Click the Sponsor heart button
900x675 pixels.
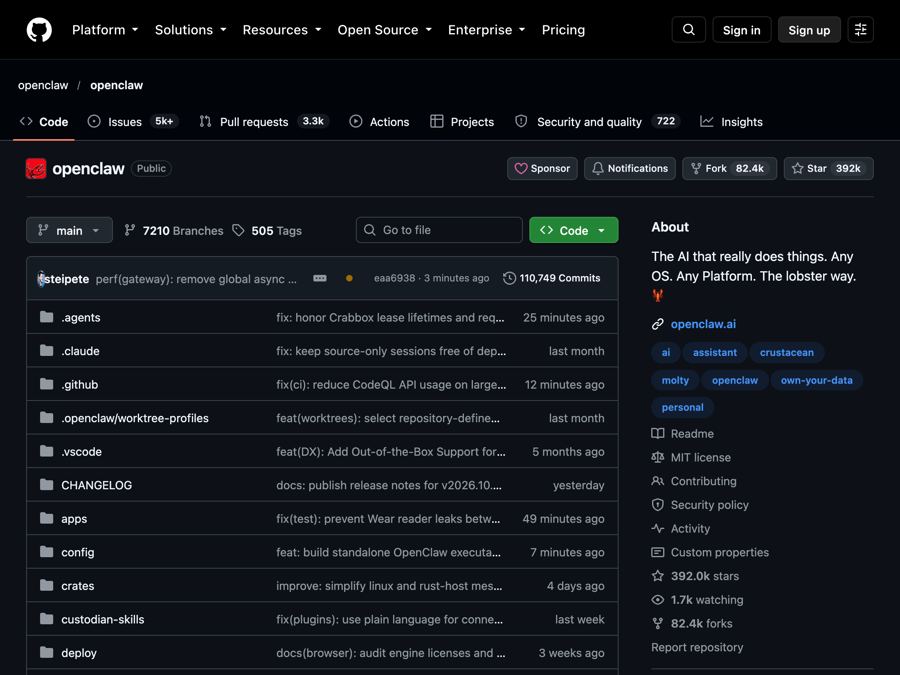pyautogui.click(x=542, y=169)
